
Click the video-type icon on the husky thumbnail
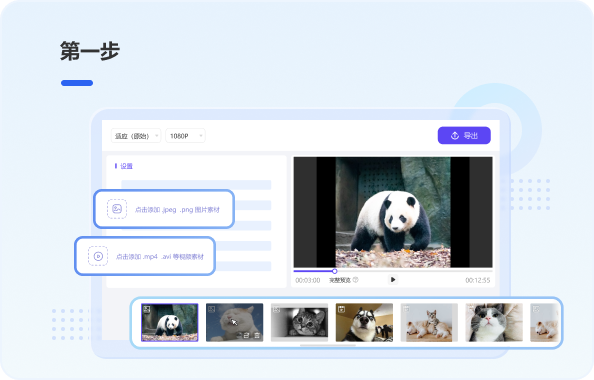point(341,309)
